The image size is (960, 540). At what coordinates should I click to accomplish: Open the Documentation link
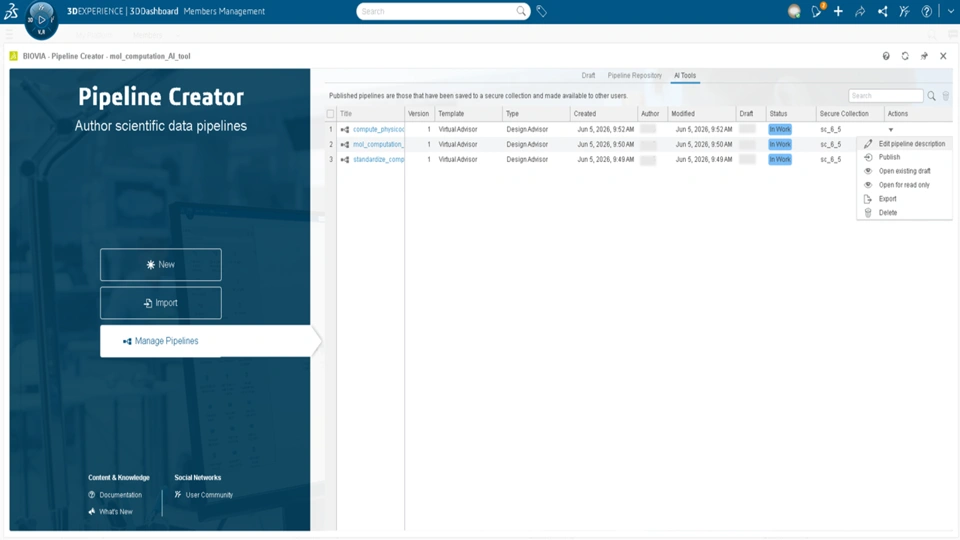(x=120, y=495)
